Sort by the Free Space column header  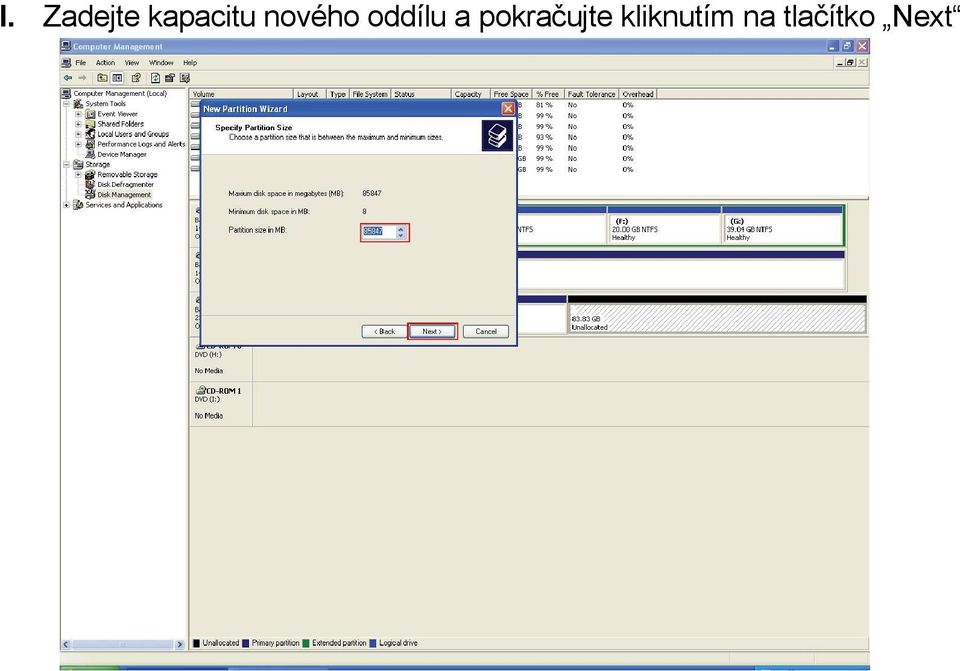pyautogui.click(x=511, y=94)
